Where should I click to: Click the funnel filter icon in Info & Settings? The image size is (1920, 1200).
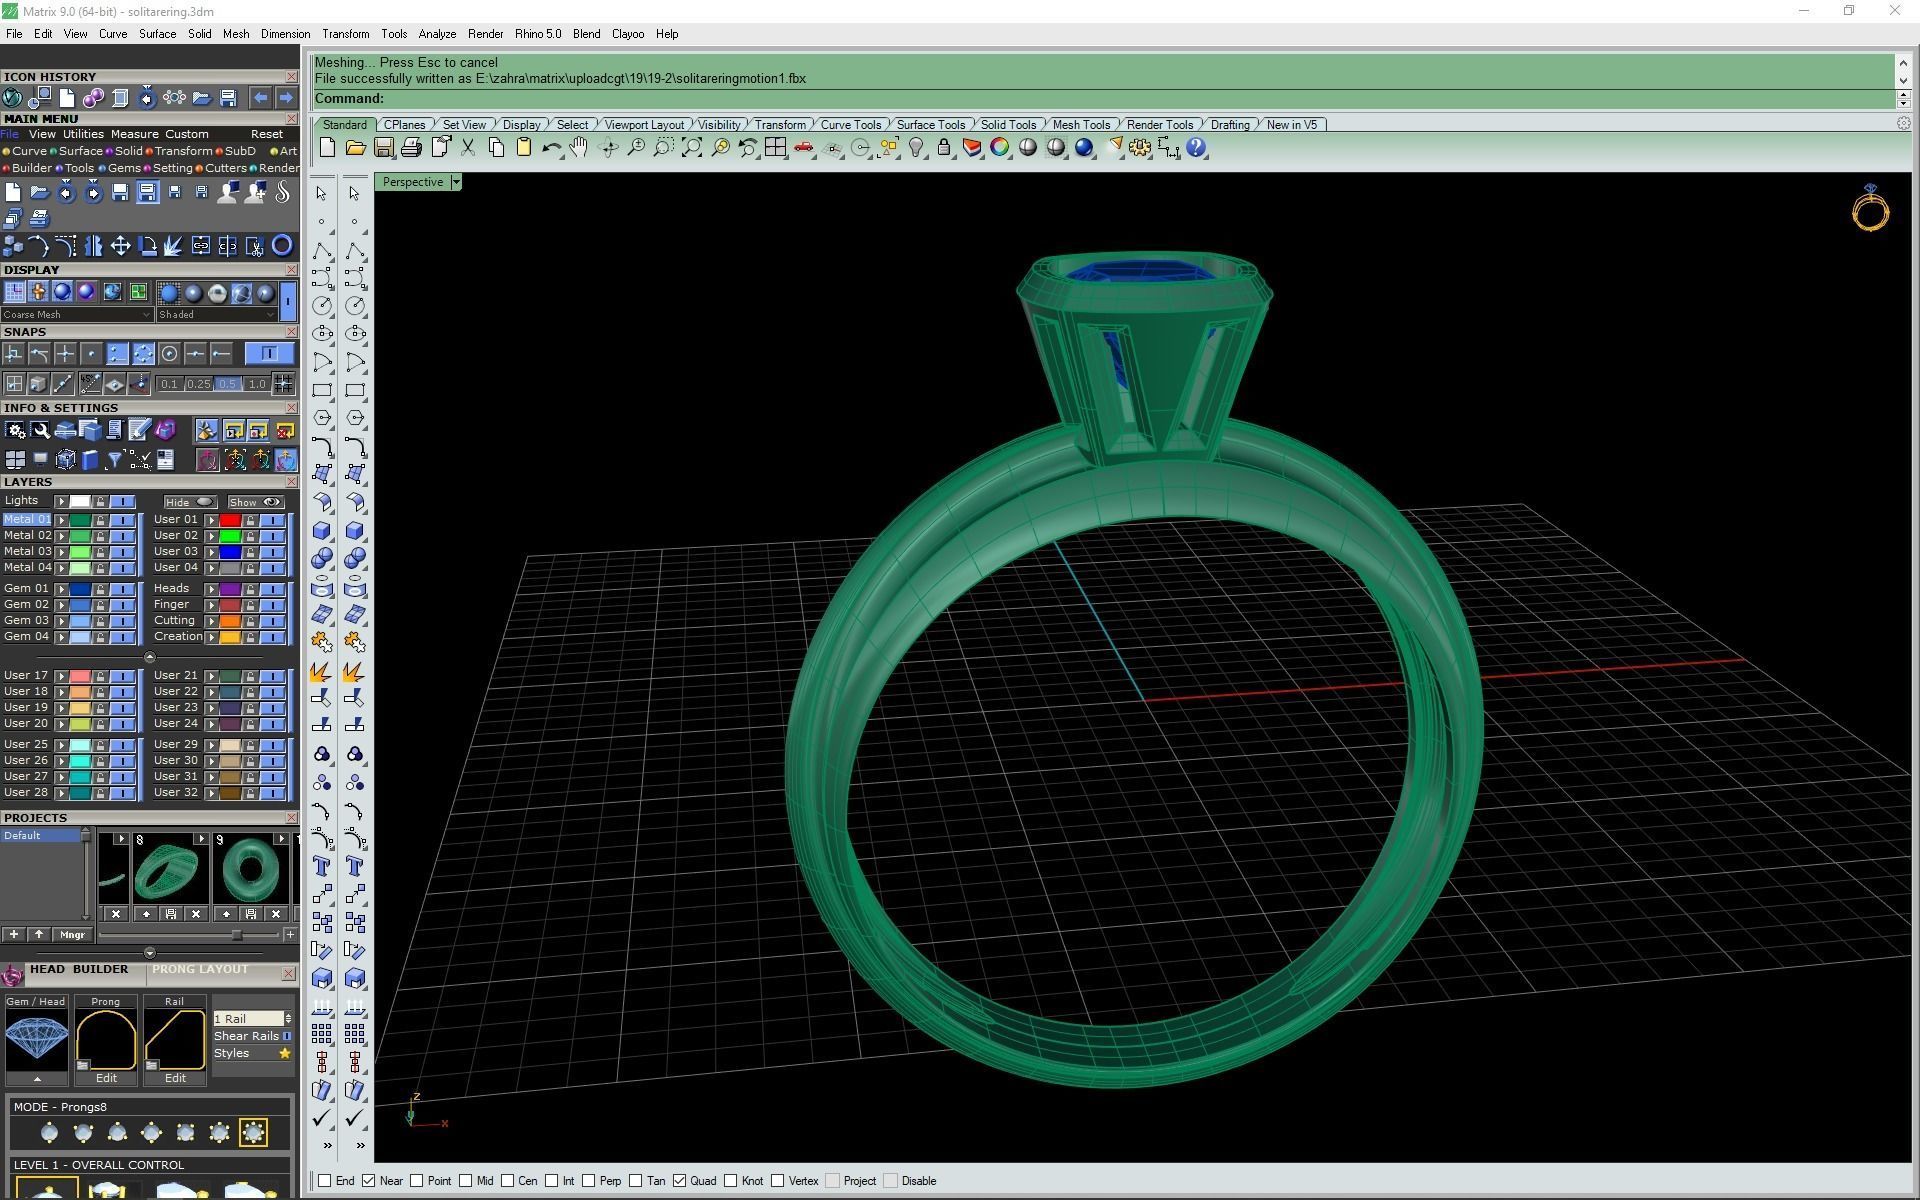tap(114, 460)
